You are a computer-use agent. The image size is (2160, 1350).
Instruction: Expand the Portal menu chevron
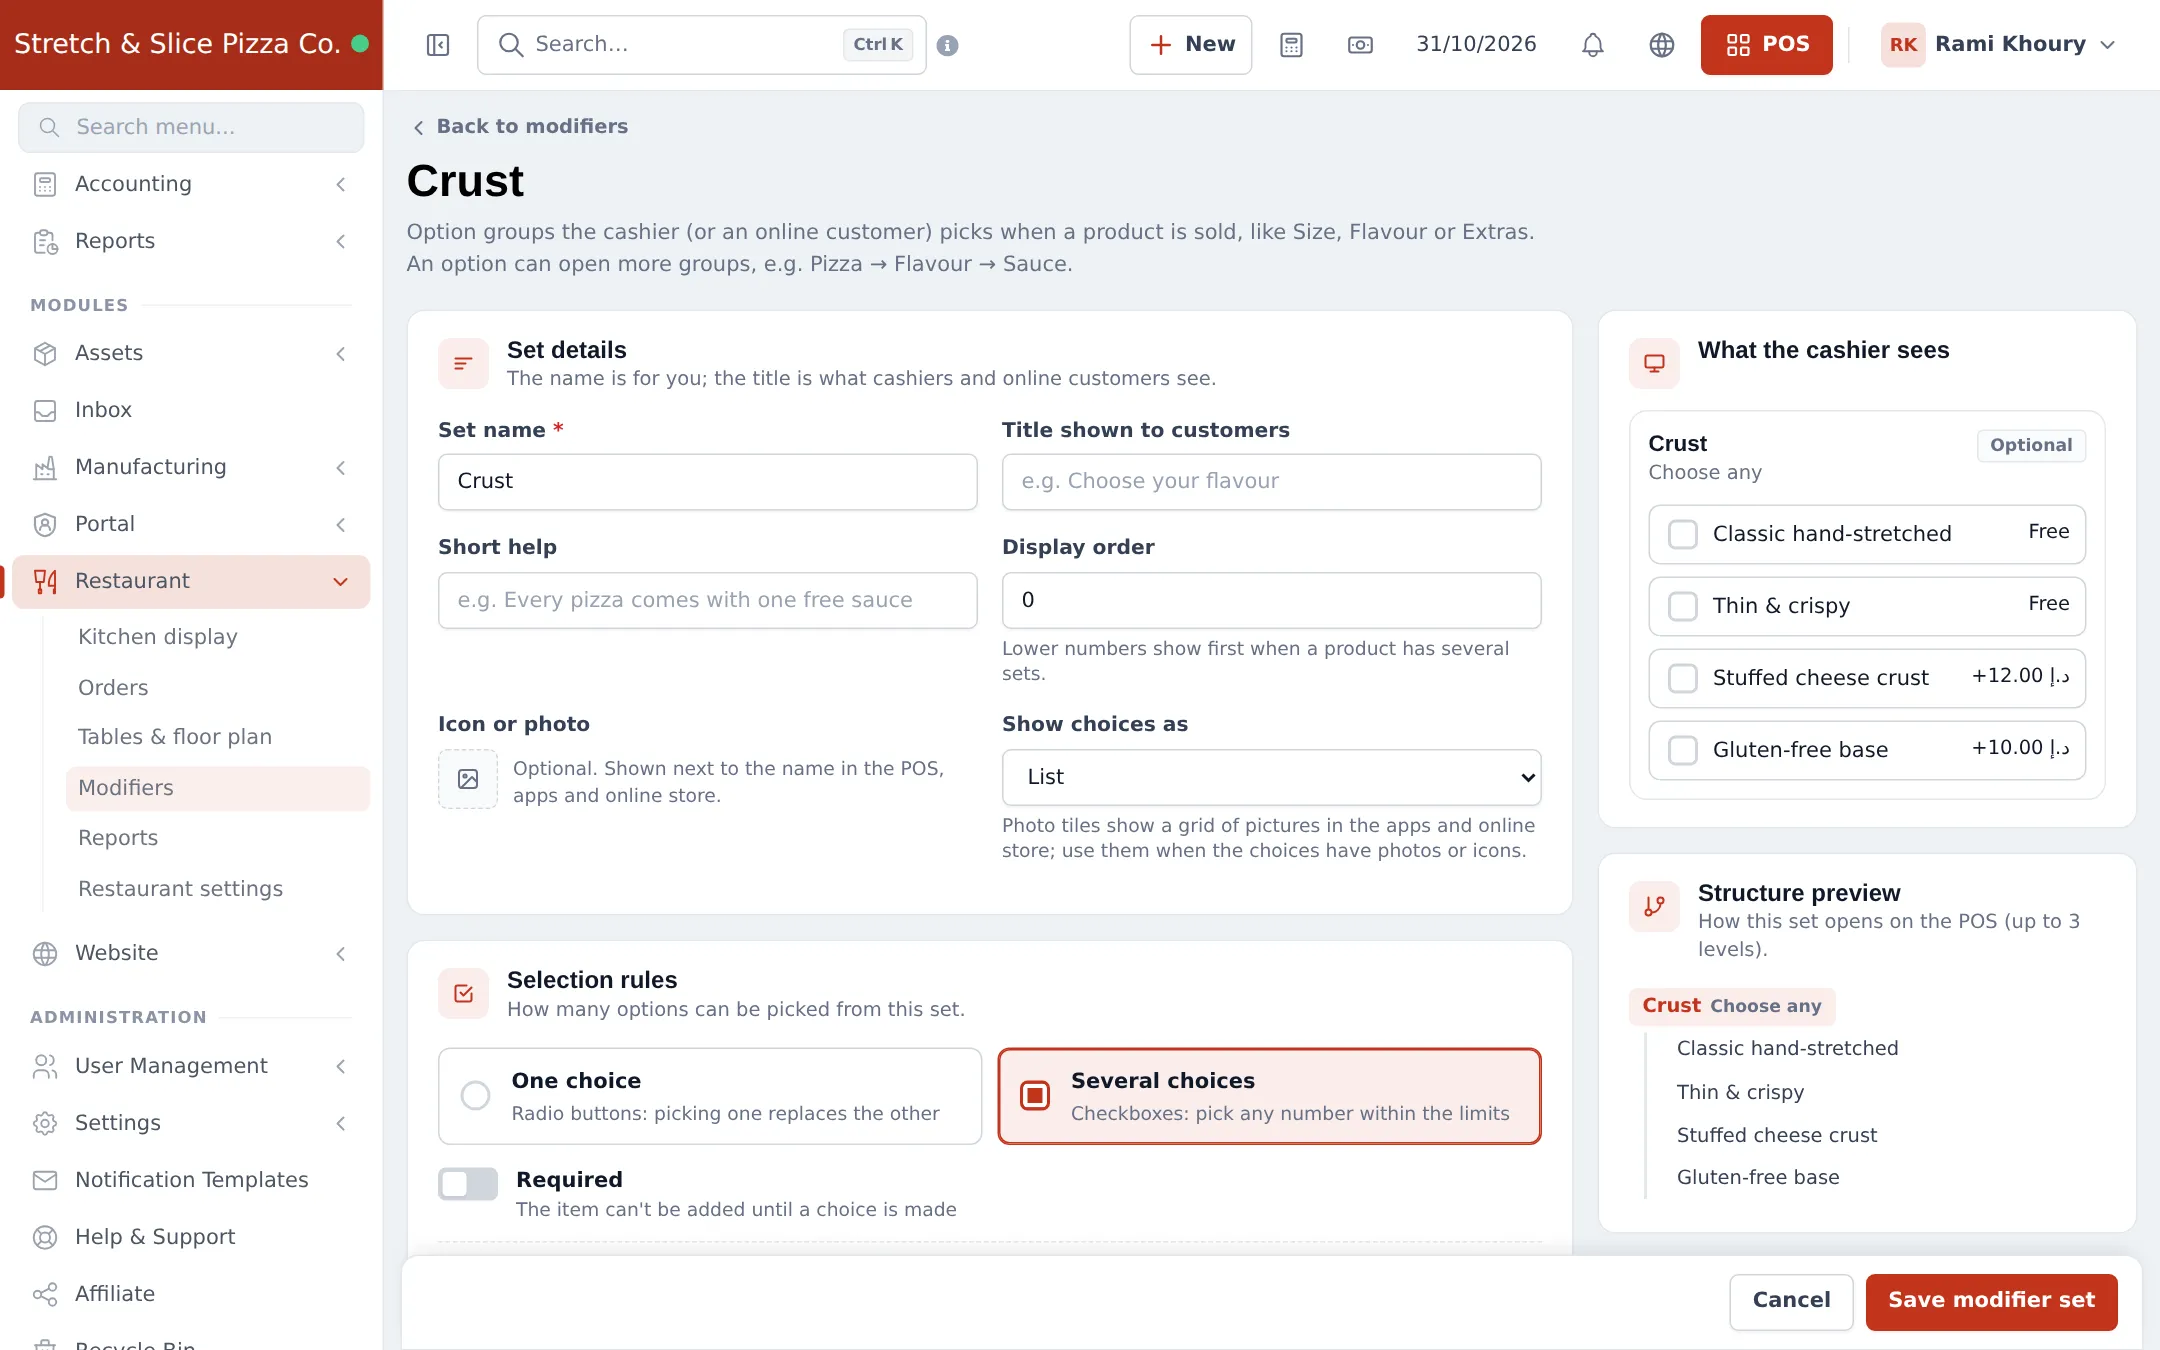click(x=341, y=524)
